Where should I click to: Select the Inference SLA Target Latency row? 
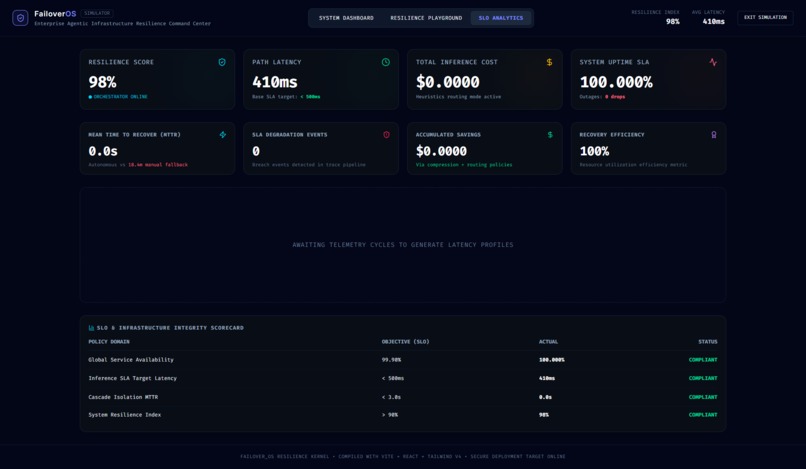403,378
